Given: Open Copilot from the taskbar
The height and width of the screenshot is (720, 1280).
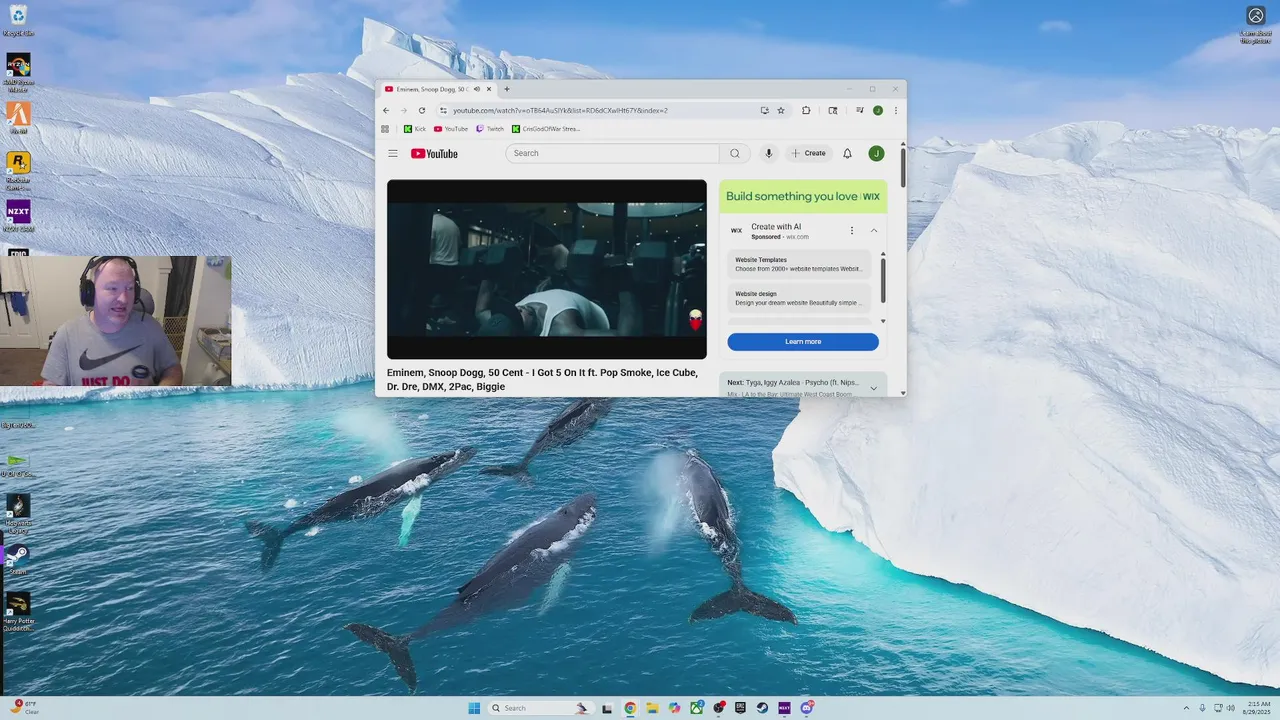Looking at the screenshot, I should (x=674, y=708).
